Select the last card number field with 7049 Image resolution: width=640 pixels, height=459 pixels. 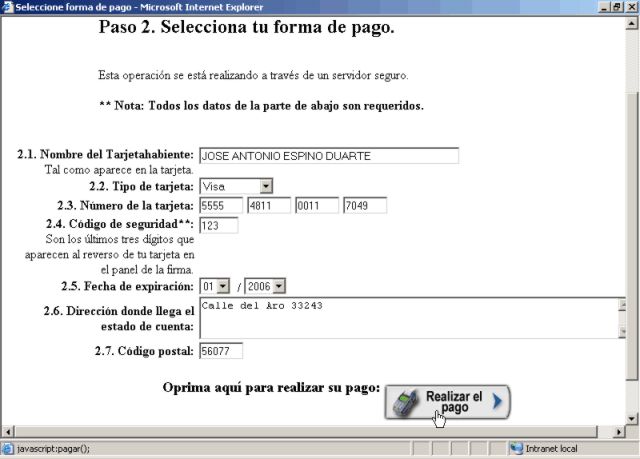pyautogui.click(x=364, y=206)
